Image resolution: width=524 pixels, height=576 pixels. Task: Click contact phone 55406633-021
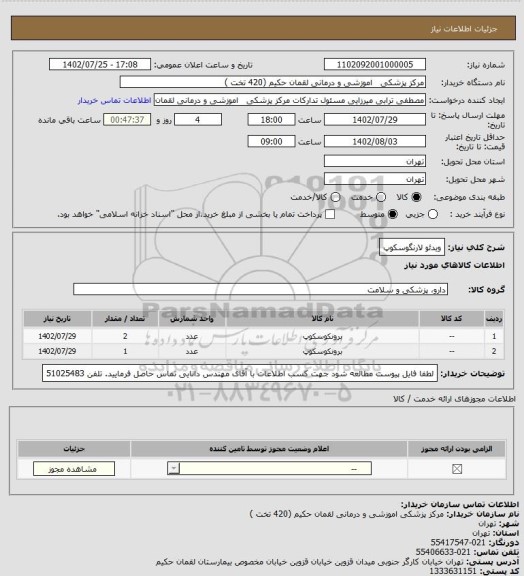[443, 552]
